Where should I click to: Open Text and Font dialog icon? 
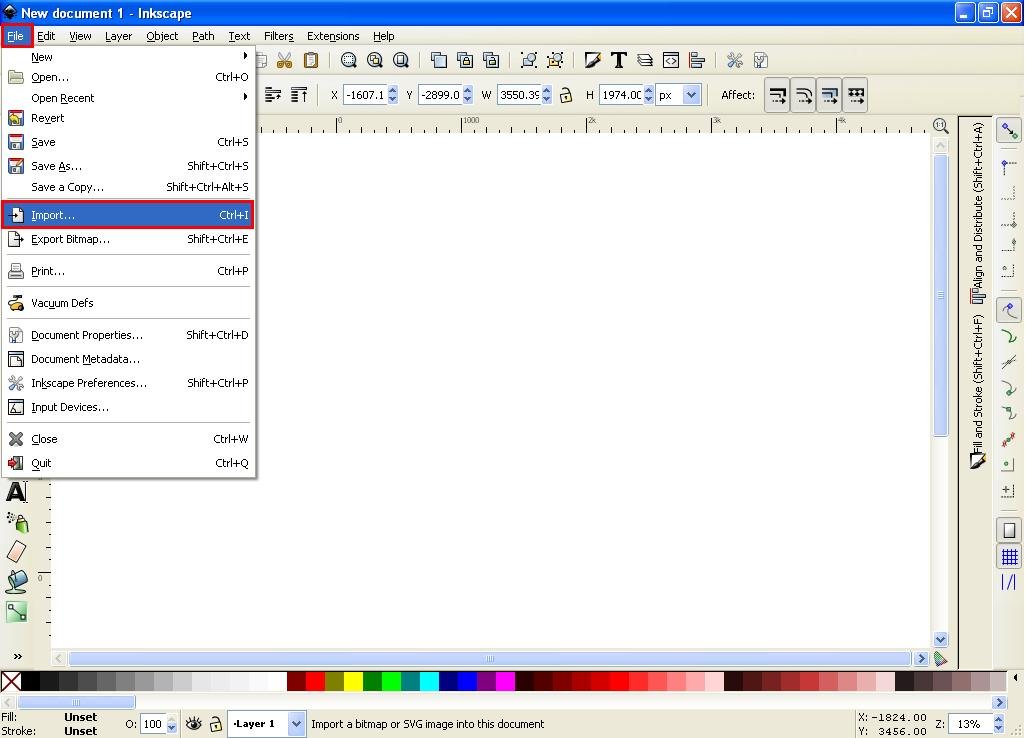coord(618,61)
